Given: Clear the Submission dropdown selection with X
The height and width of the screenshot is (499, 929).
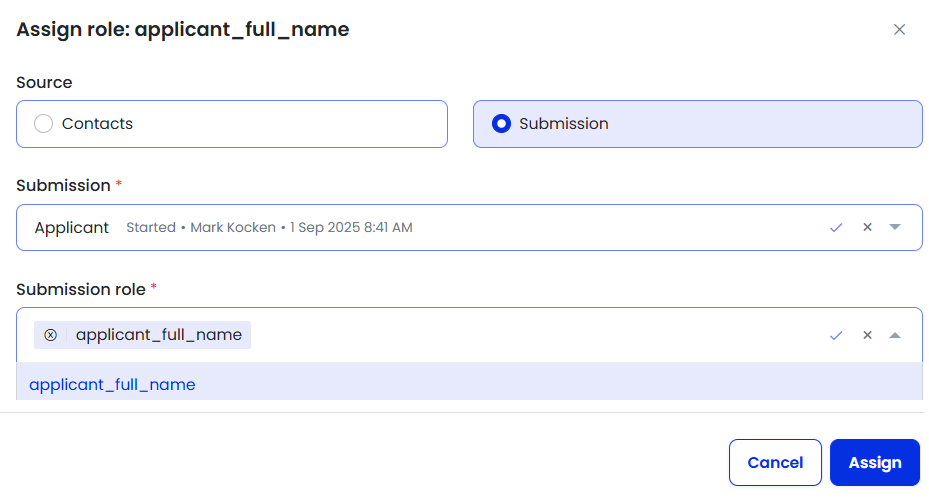Looking at the screenshot, I should pos(867,228).
